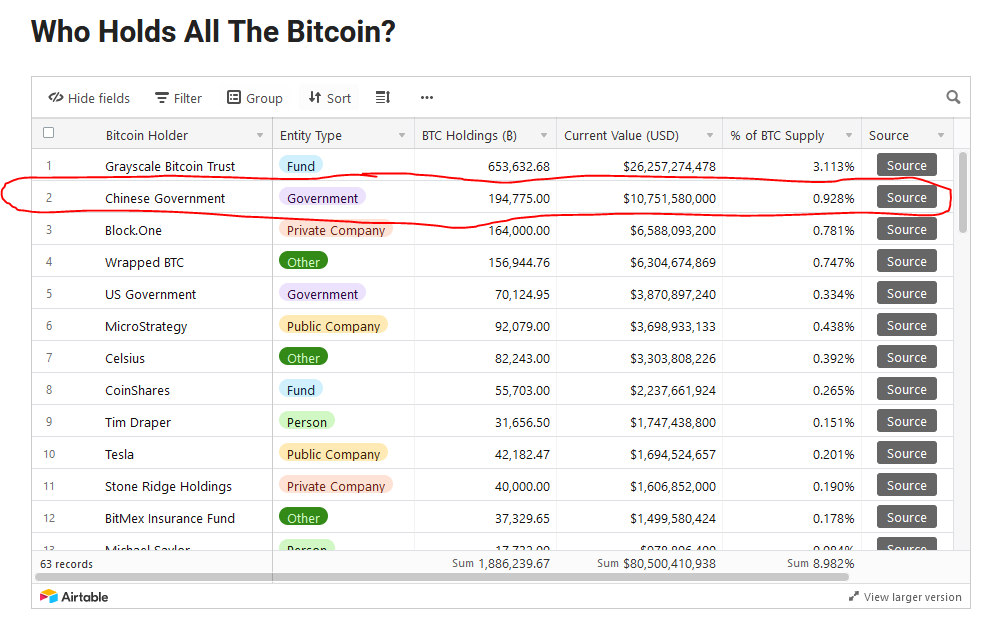Click the Airtable logo link
994x625 pixels.
click(74, 596)
